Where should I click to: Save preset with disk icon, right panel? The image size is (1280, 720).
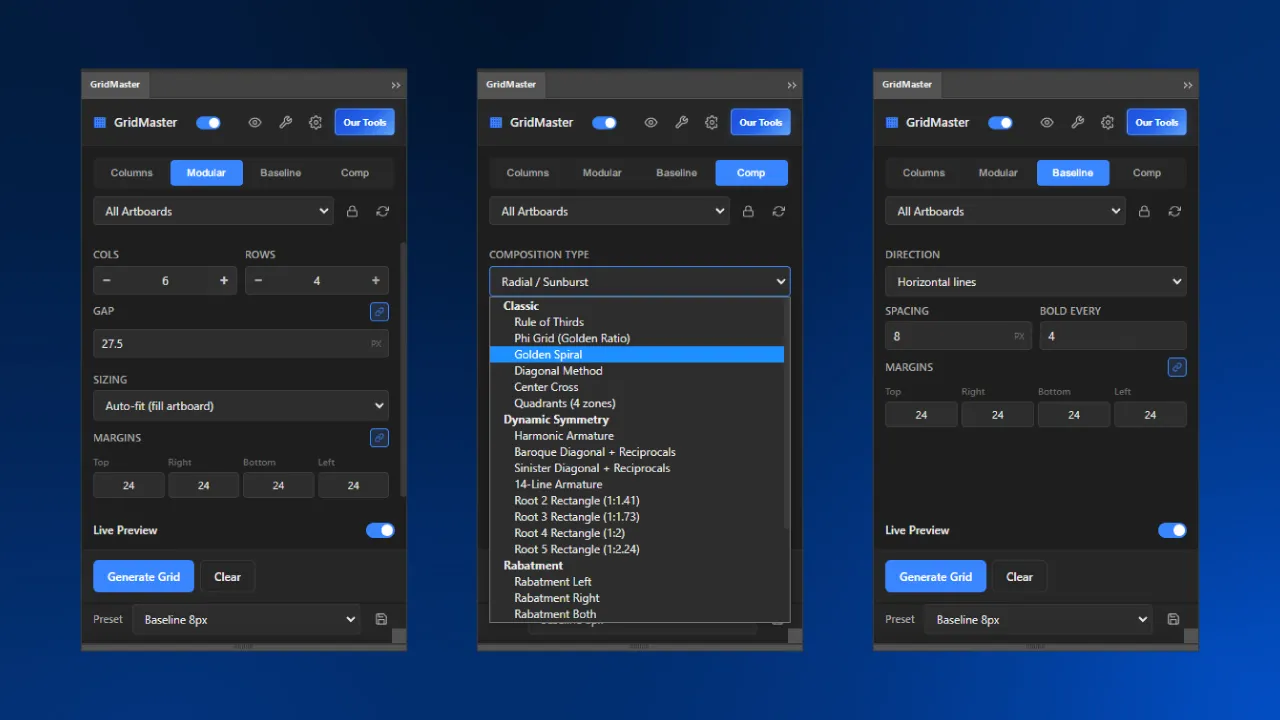(x=1173, y=619)
